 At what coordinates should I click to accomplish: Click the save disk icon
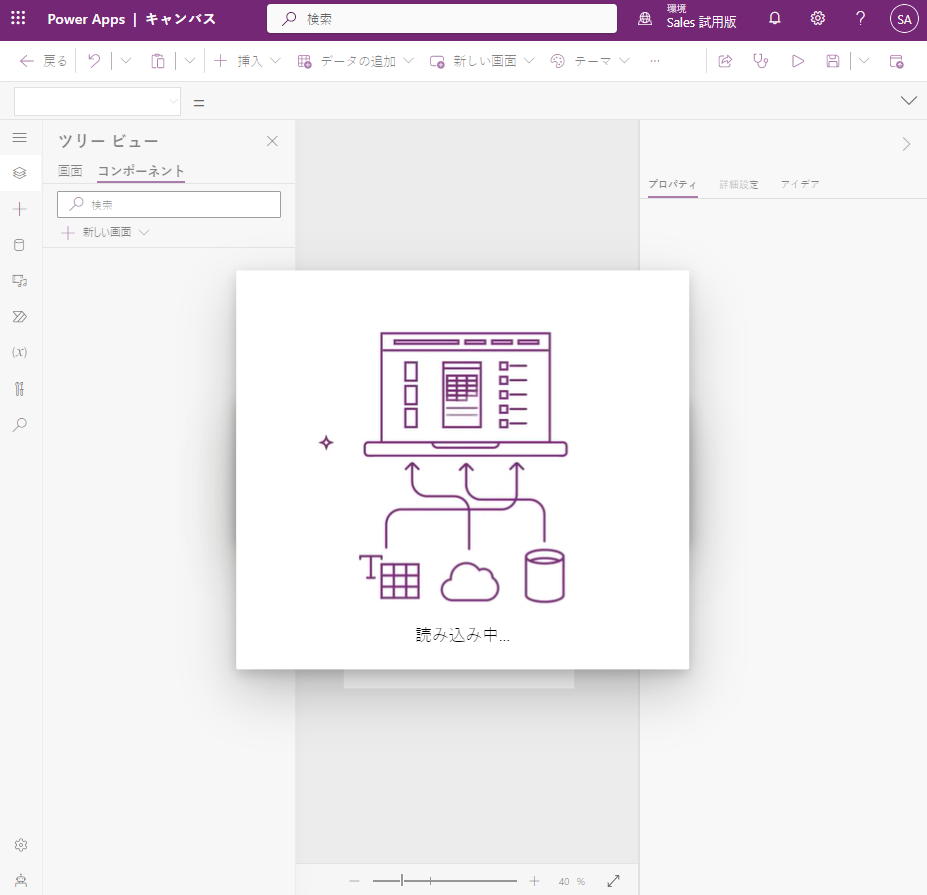(x=832, y=61)
